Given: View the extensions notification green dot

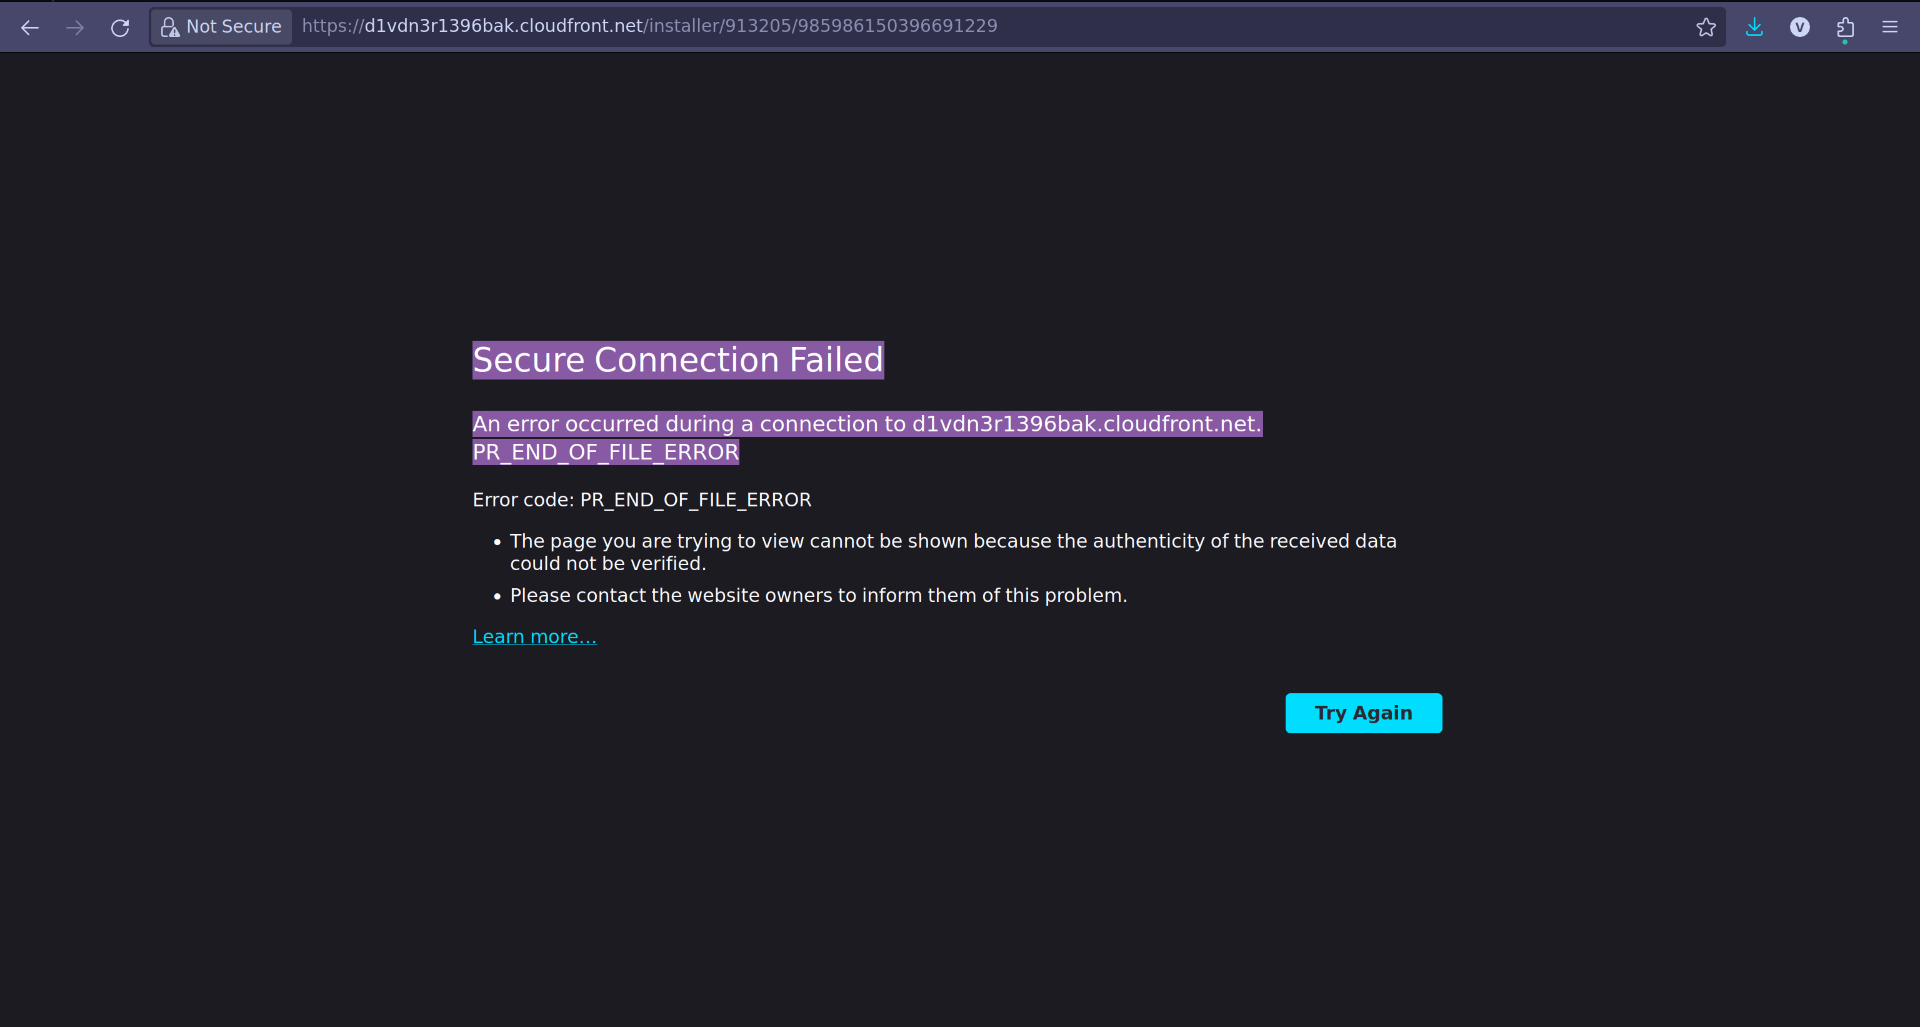Looking at the screenshot, I should pyautogui.click(x=1846, y=41).
